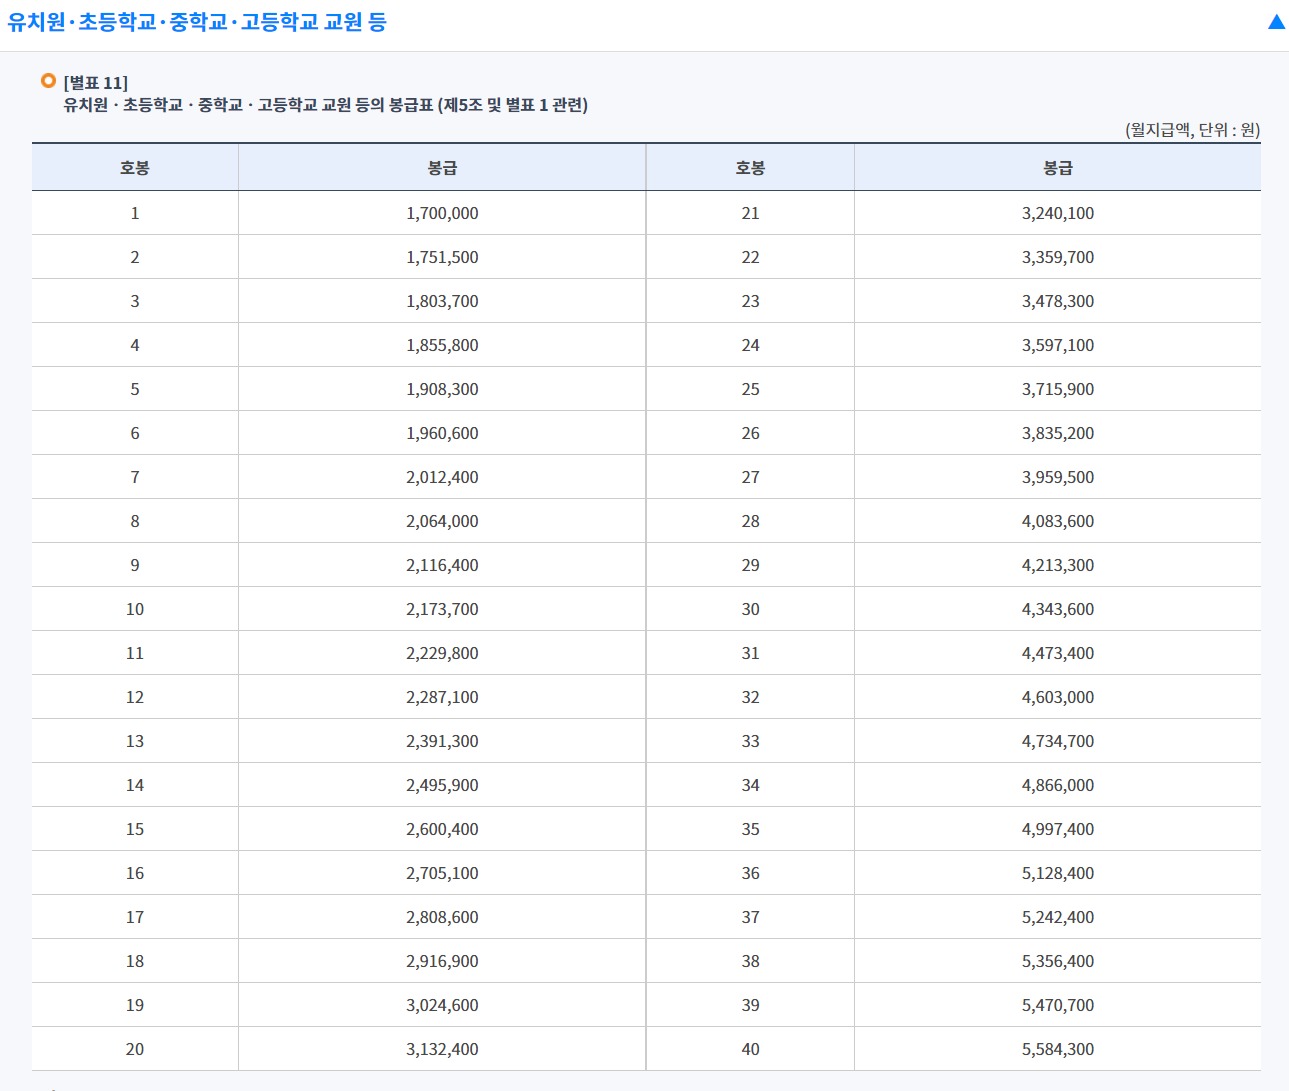Select salary cell 5,242,400

point(1058,917)
